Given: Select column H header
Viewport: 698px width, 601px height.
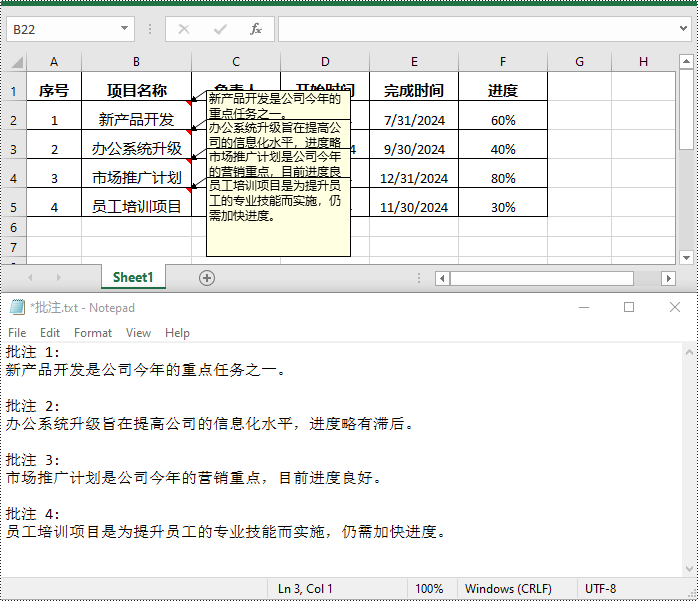Looking at the screenshot, I should (643, 62).
